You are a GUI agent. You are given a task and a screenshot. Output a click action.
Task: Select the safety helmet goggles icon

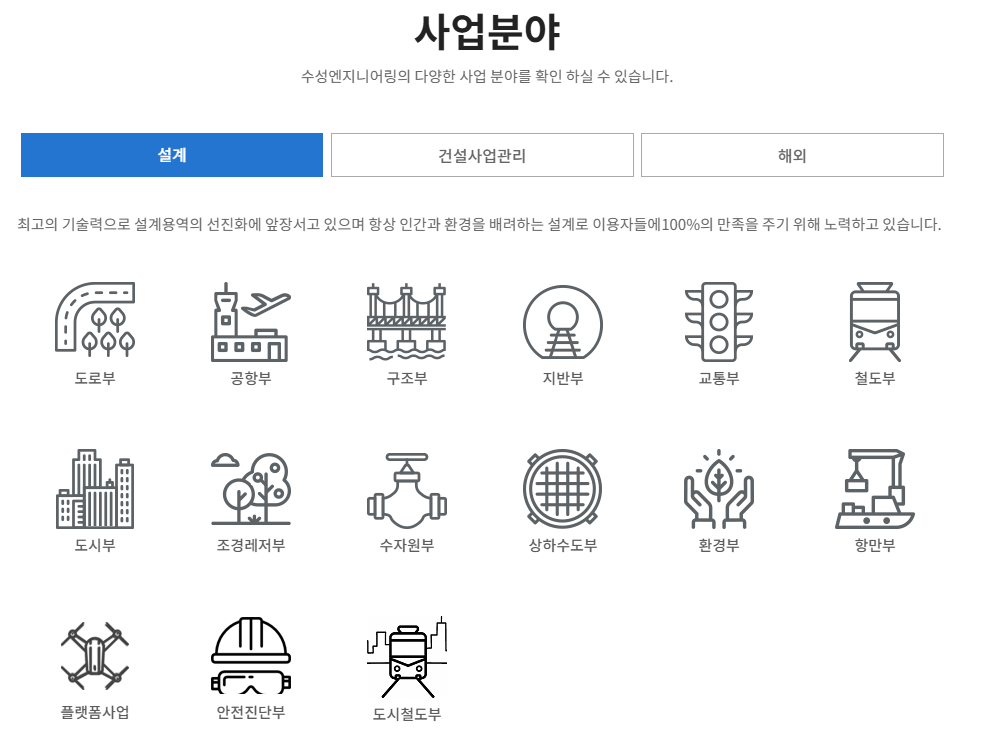[x=250, y=655]
